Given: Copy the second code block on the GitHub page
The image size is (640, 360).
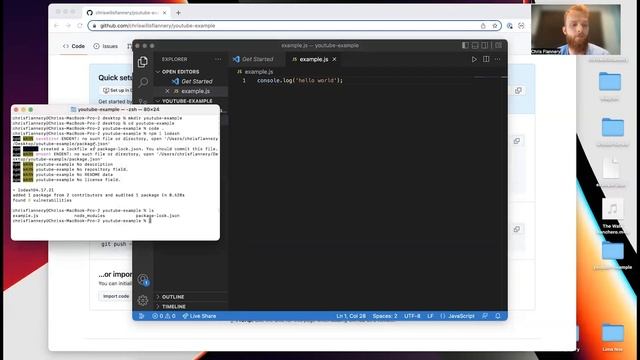Looking at the screenshot, I should point(517,141).
